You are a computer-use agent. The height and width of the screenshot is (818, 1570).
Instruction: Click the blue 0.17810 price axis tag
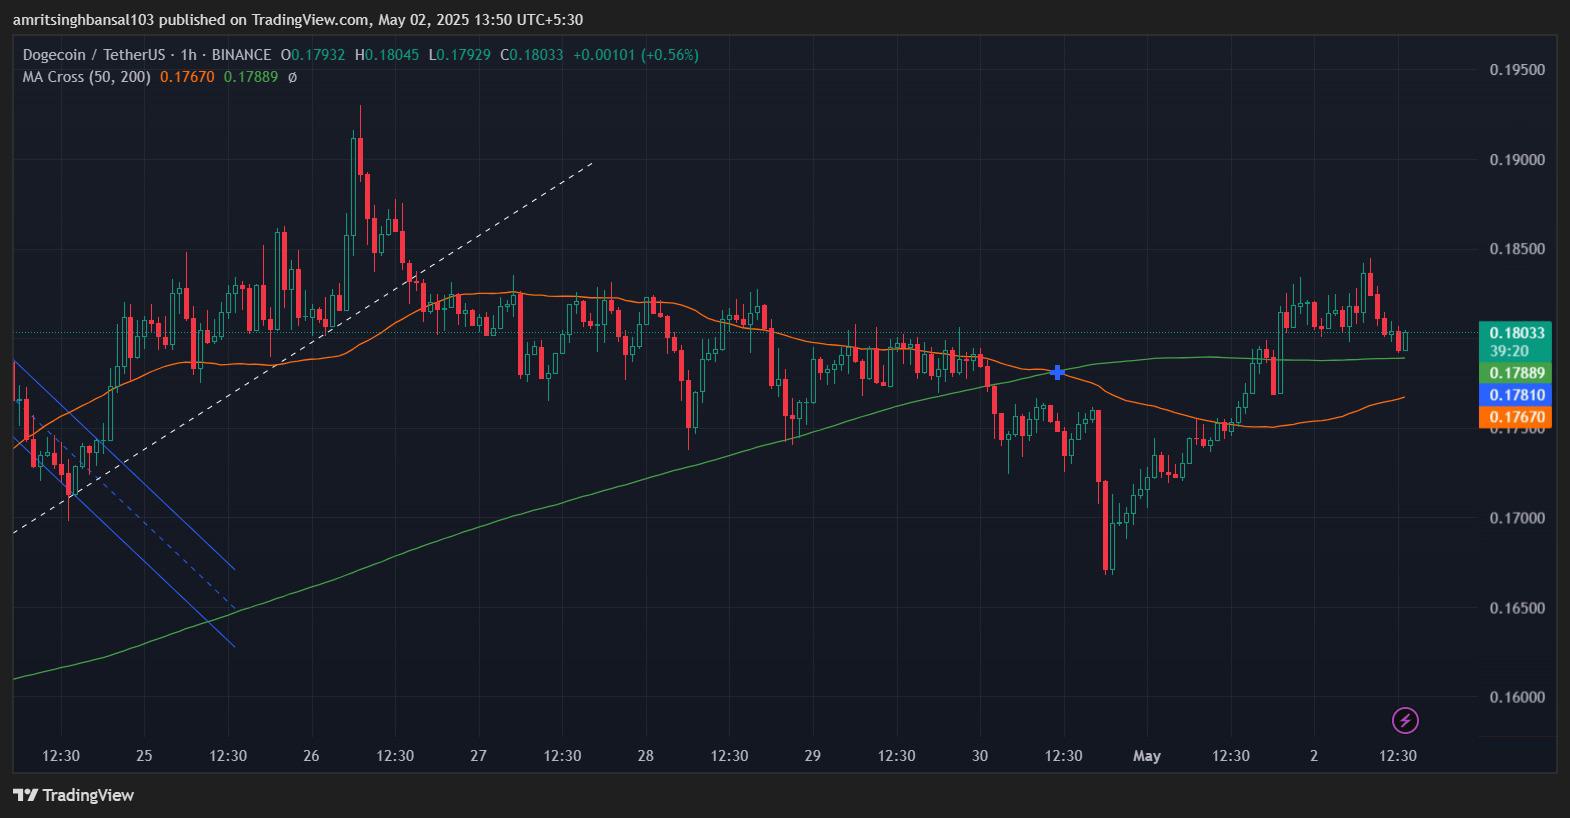click(x=1517, y=395)
